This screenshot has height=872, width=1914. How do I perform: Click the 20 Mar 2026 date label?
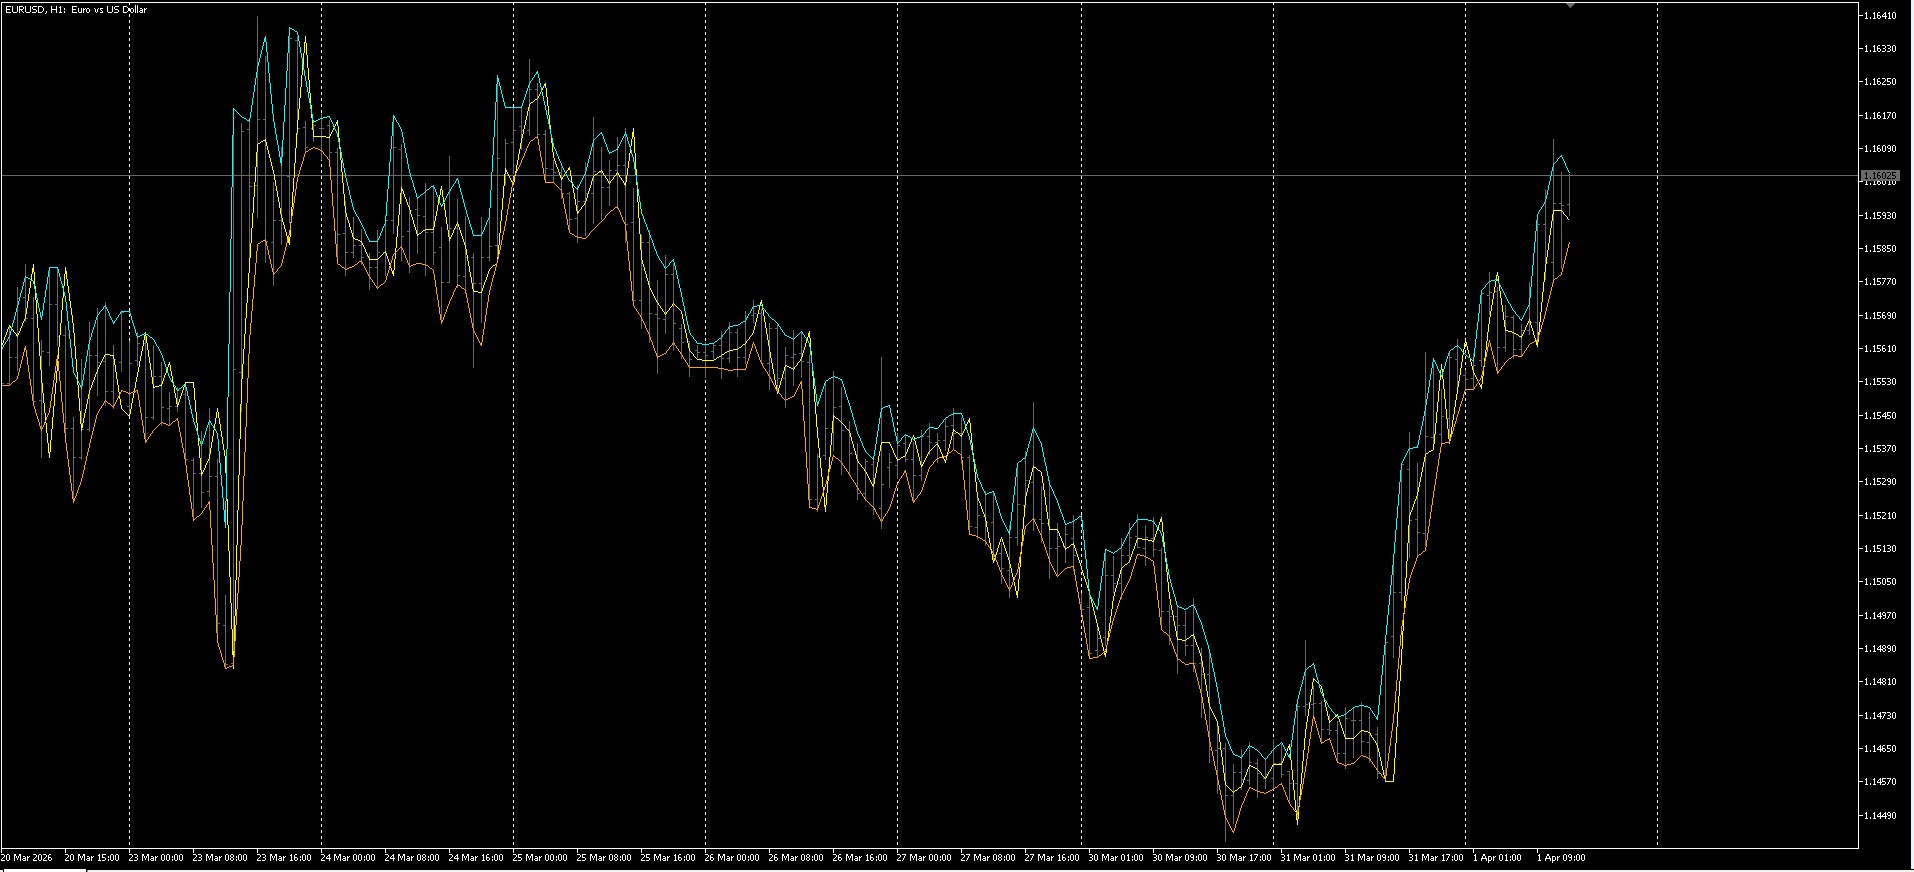[27, 857]
